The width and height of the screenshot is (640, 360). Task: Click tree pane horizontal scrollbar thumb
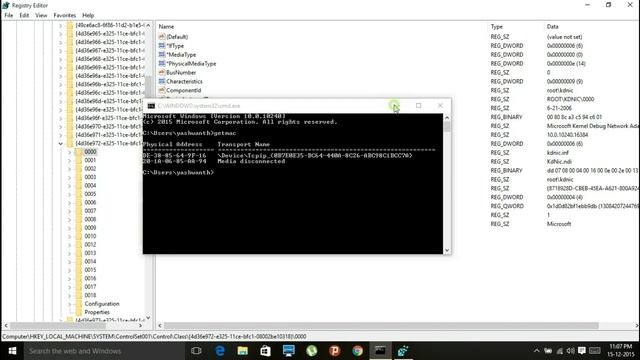[58, 326]
